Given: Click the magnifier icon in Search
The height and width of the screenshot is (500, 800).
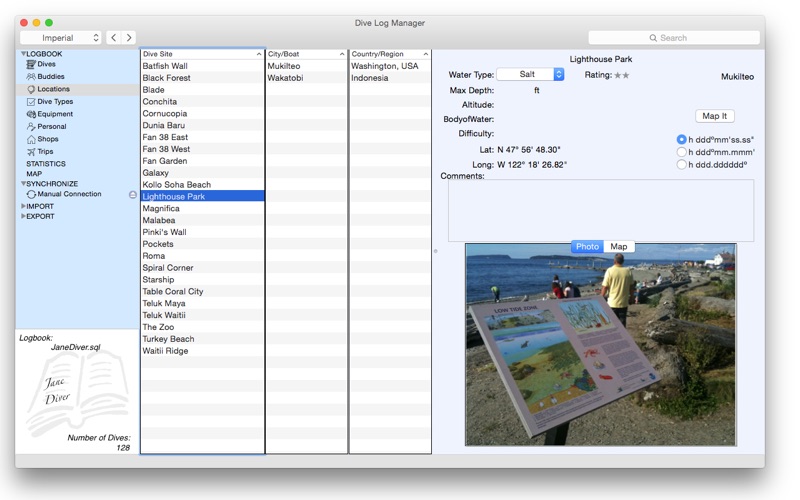Looking at the screenshot, I should click(653, 38).
